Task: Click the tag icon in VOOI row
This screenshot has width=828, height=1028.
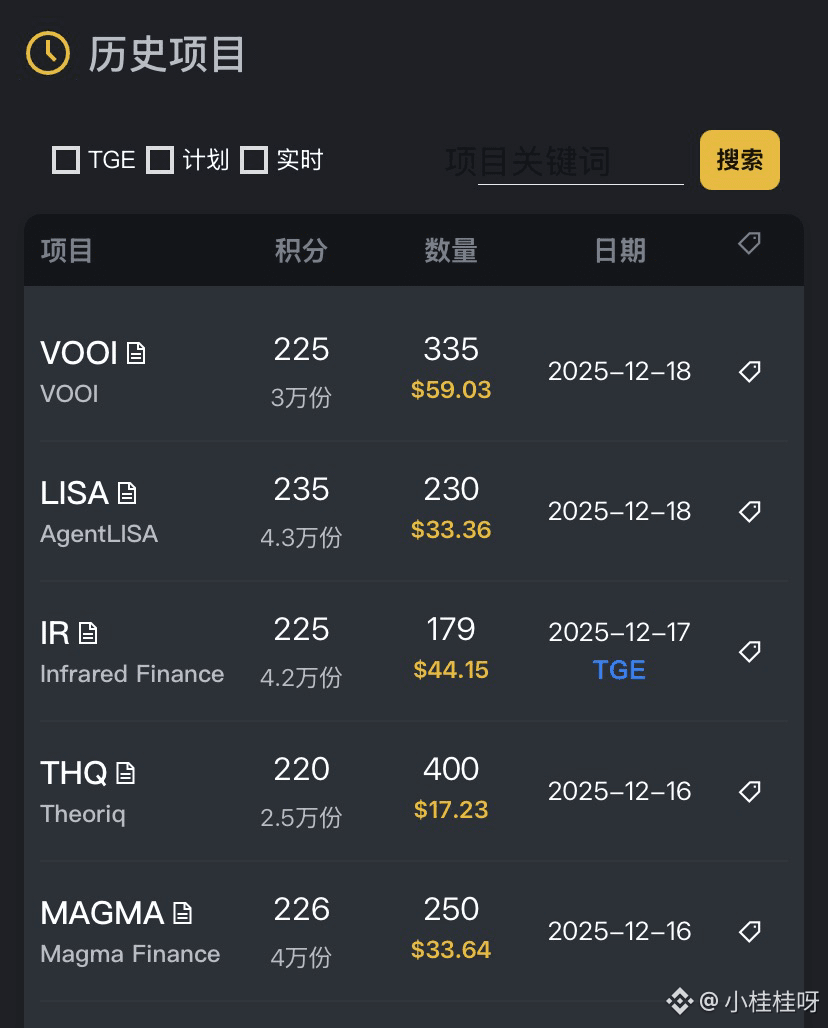Action: (x=749, y=372)
